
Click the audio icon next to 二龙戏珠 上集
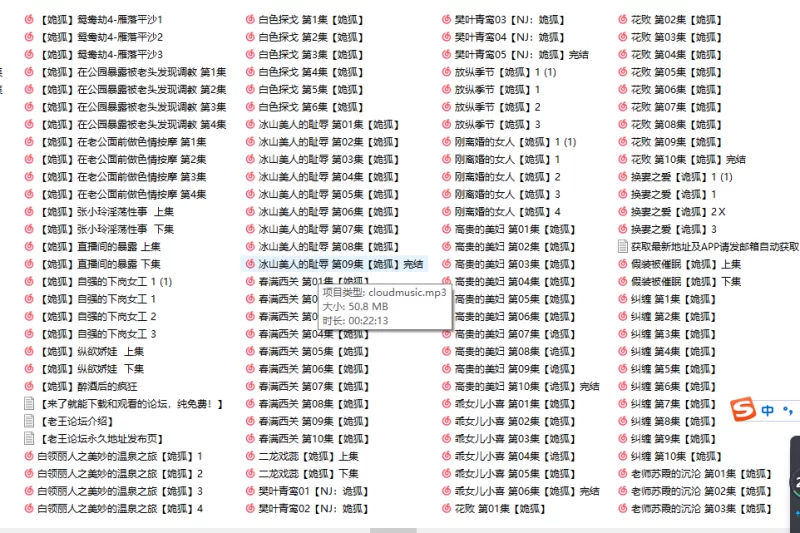click(249, 456)
